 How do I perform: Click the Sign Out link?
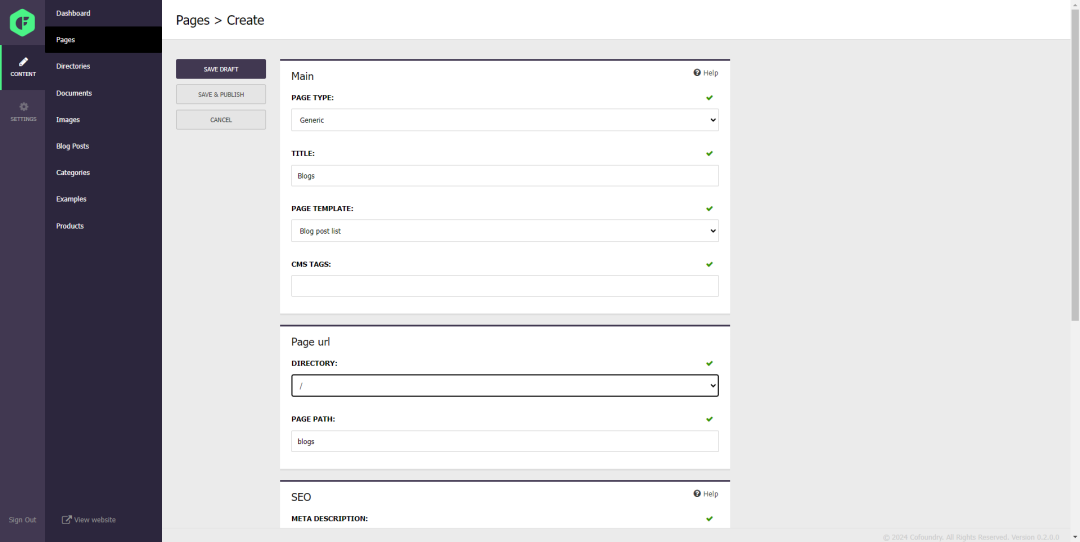22,520
